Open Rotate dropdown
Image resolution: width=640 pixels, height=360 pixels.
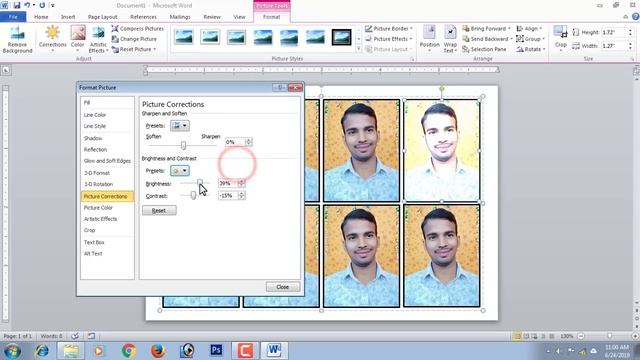click(x=531, y=49)
